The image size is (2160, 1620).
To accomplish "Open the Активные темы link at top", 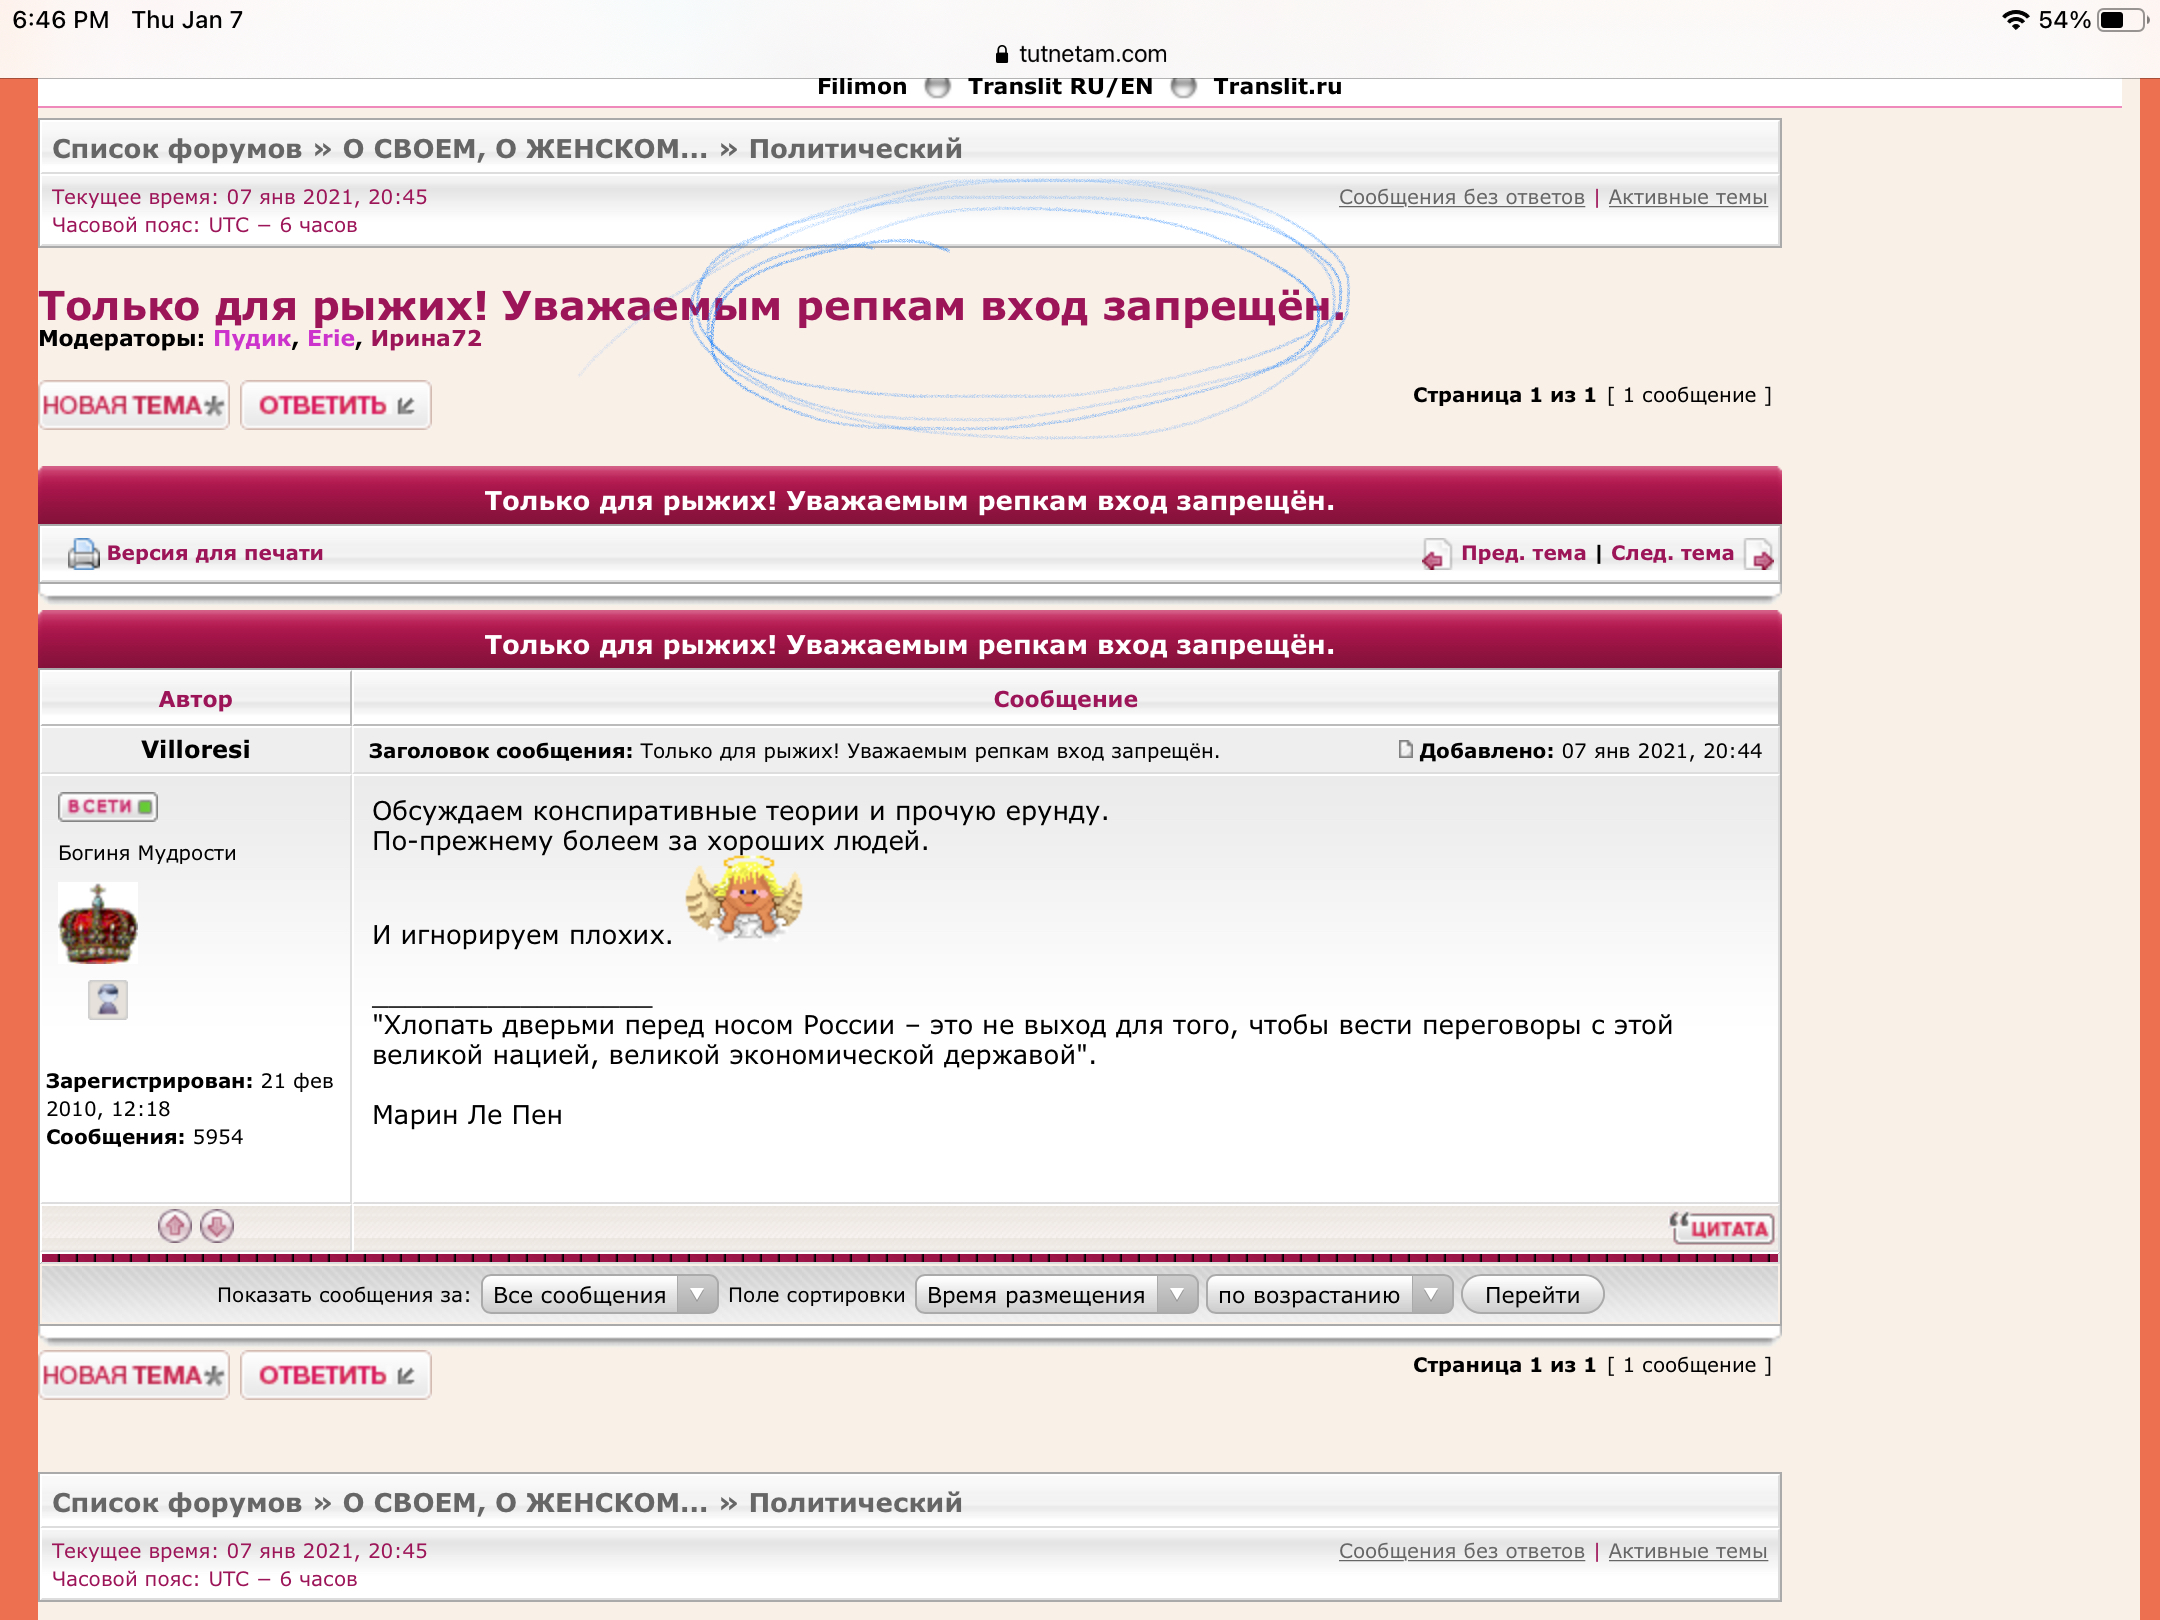I will point(1687,197).
